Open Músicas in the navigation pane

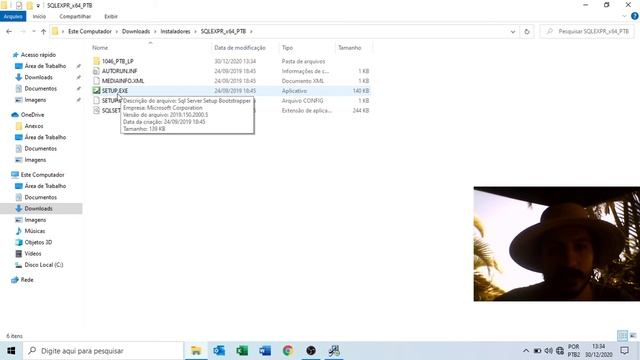[35, 231]
